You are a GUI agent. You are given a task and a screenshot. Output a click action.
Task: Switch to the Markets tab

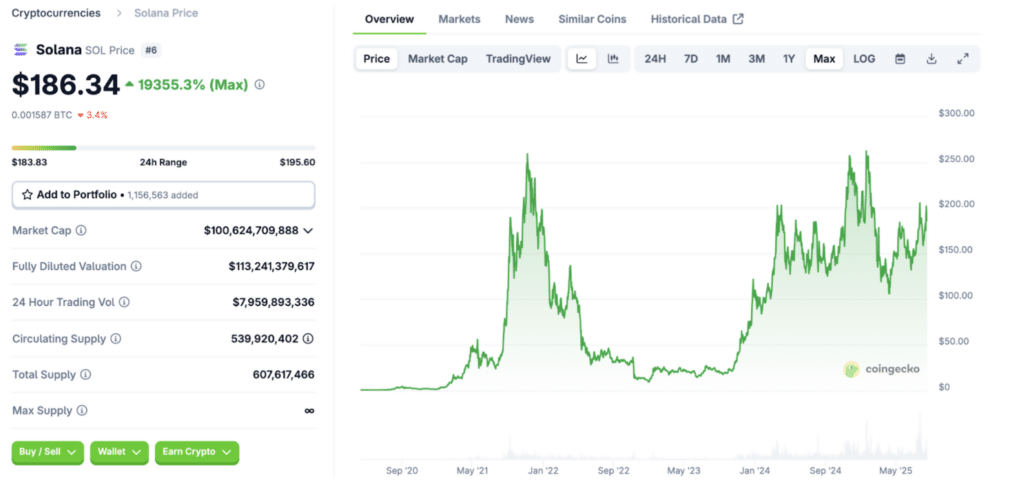[459, 19]
